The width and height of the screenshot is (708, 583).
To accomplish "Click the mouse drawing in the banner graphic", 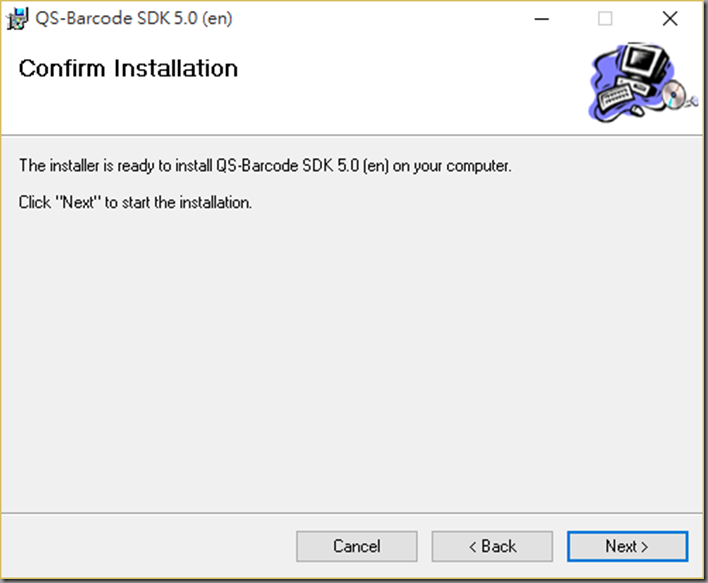I will click(x=637, y=110).
